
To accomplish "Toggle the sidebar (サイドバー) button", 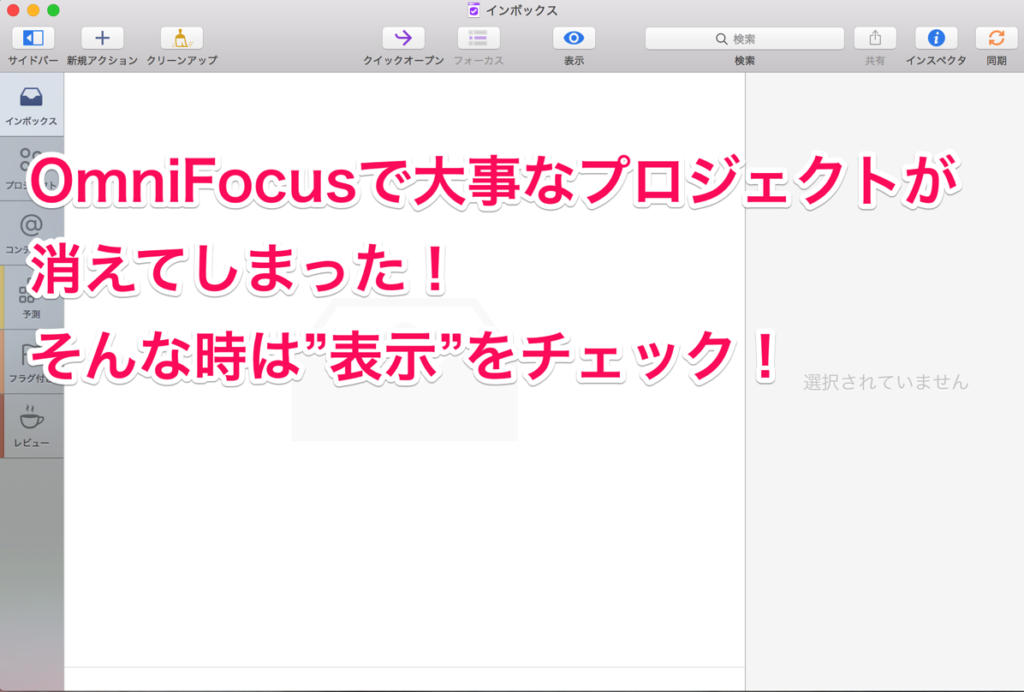I will (33, 39).
